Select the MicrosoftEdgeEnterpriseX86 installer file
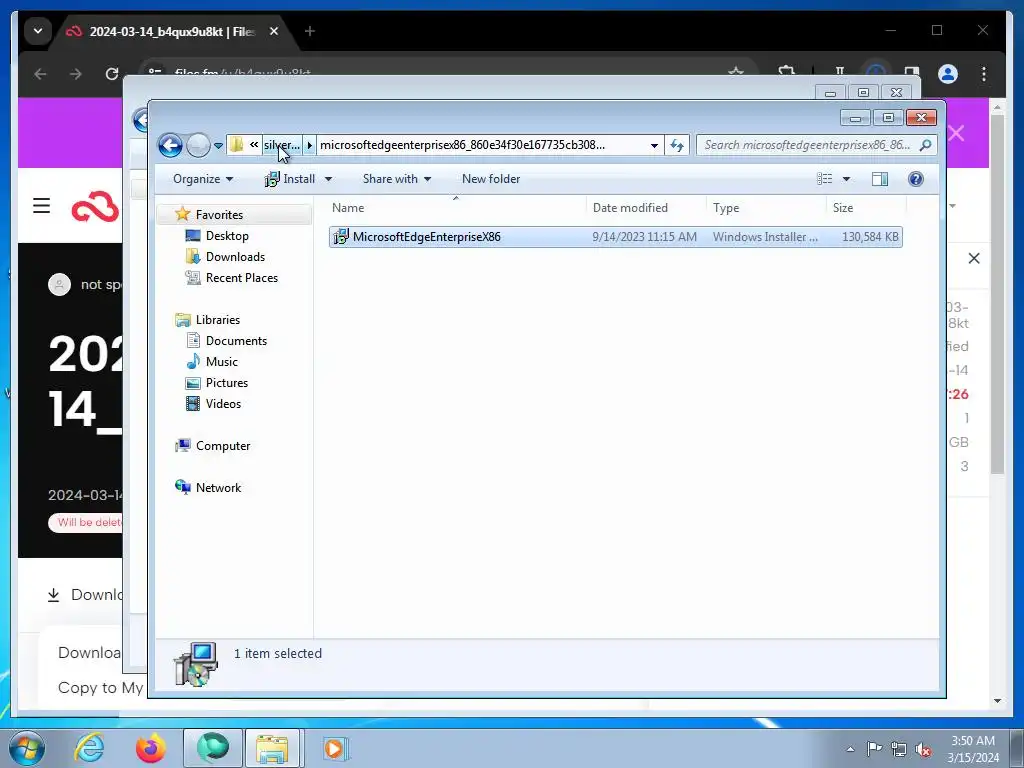1024x768 pixels. pyautogui.click(x=616, y=237)
